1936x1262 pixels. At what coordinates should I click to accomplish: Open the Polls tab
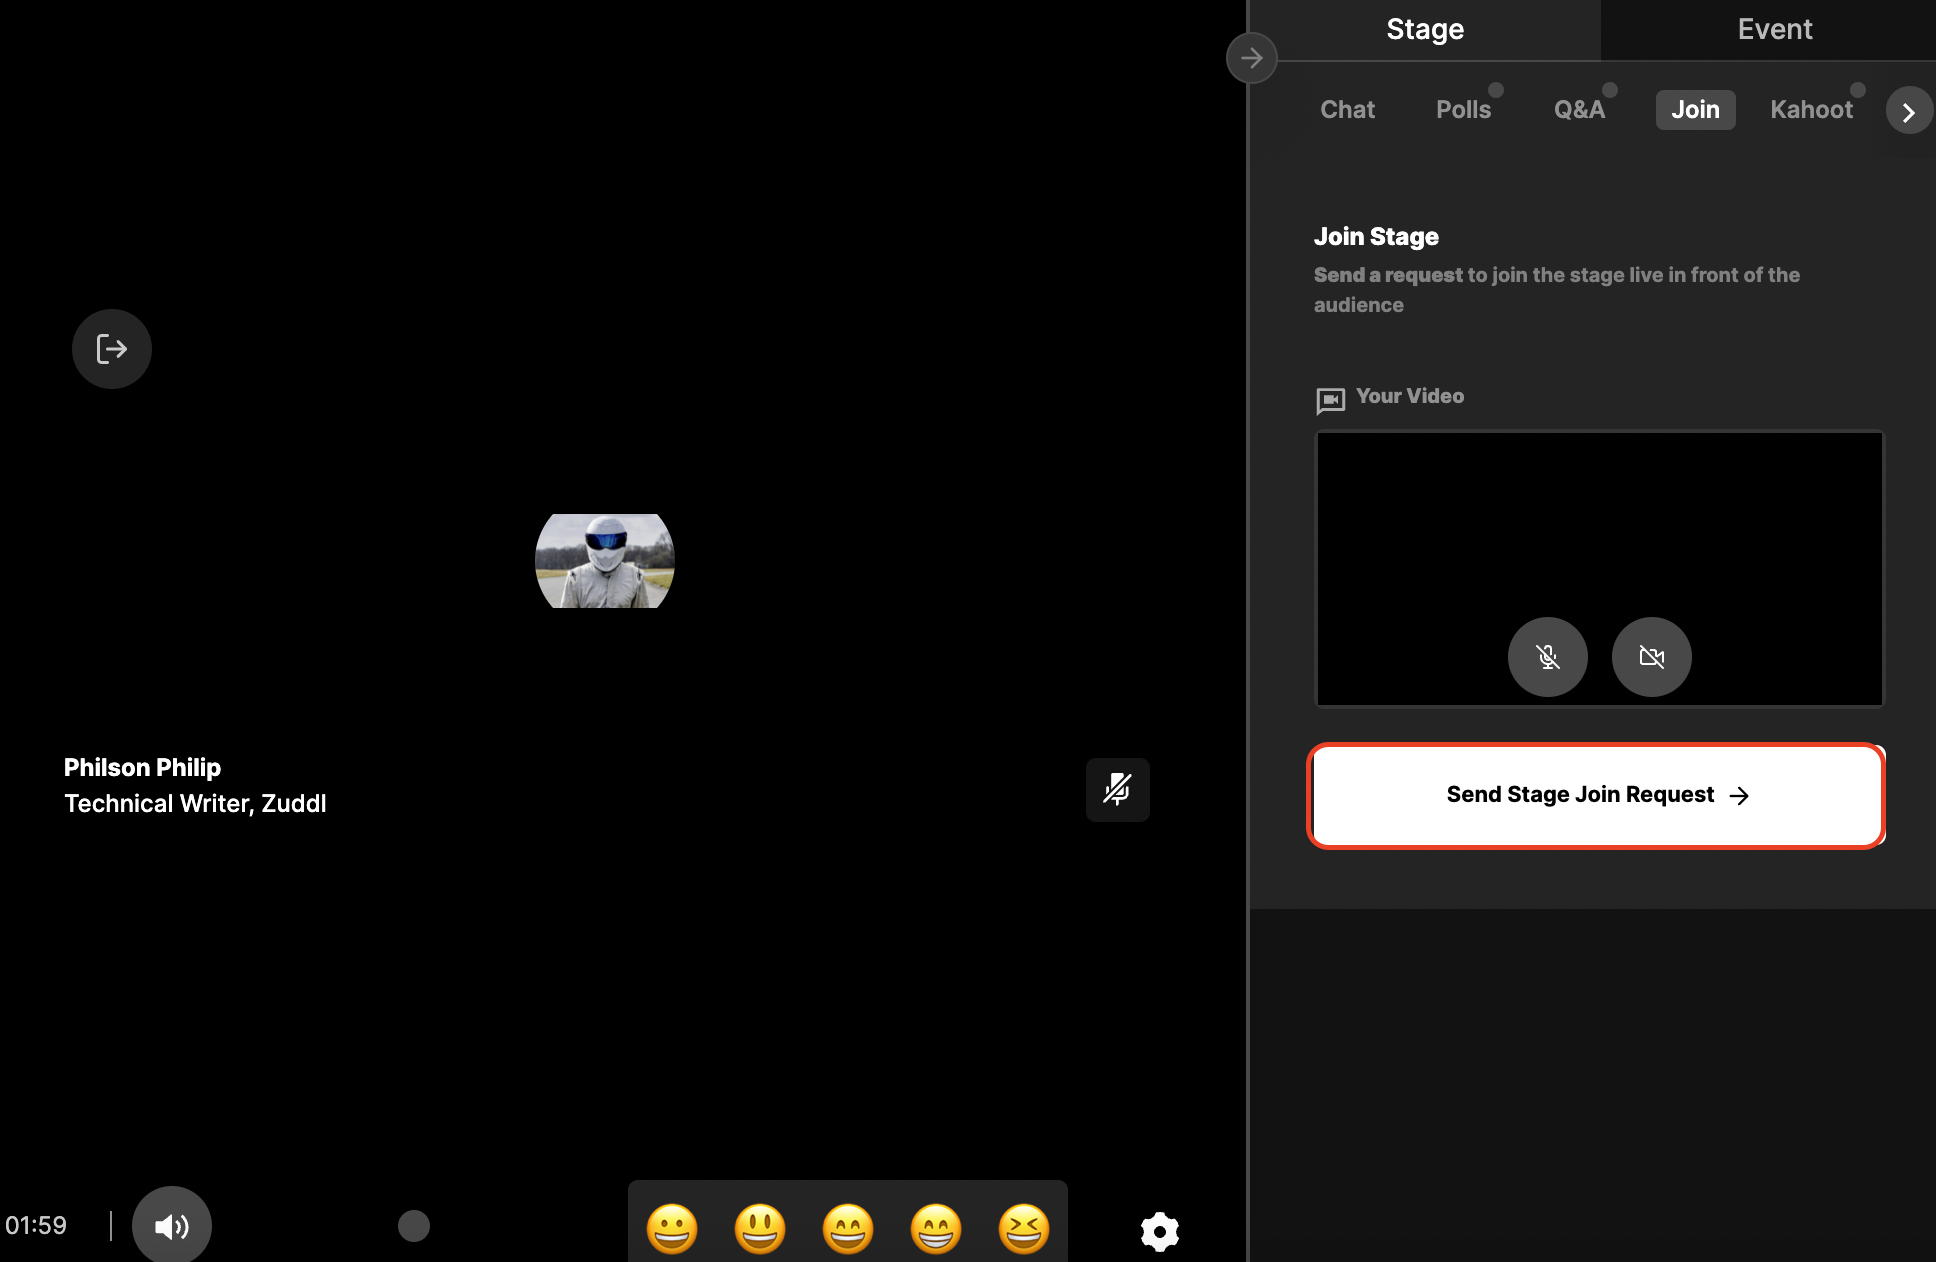(x=1463, y=110)
